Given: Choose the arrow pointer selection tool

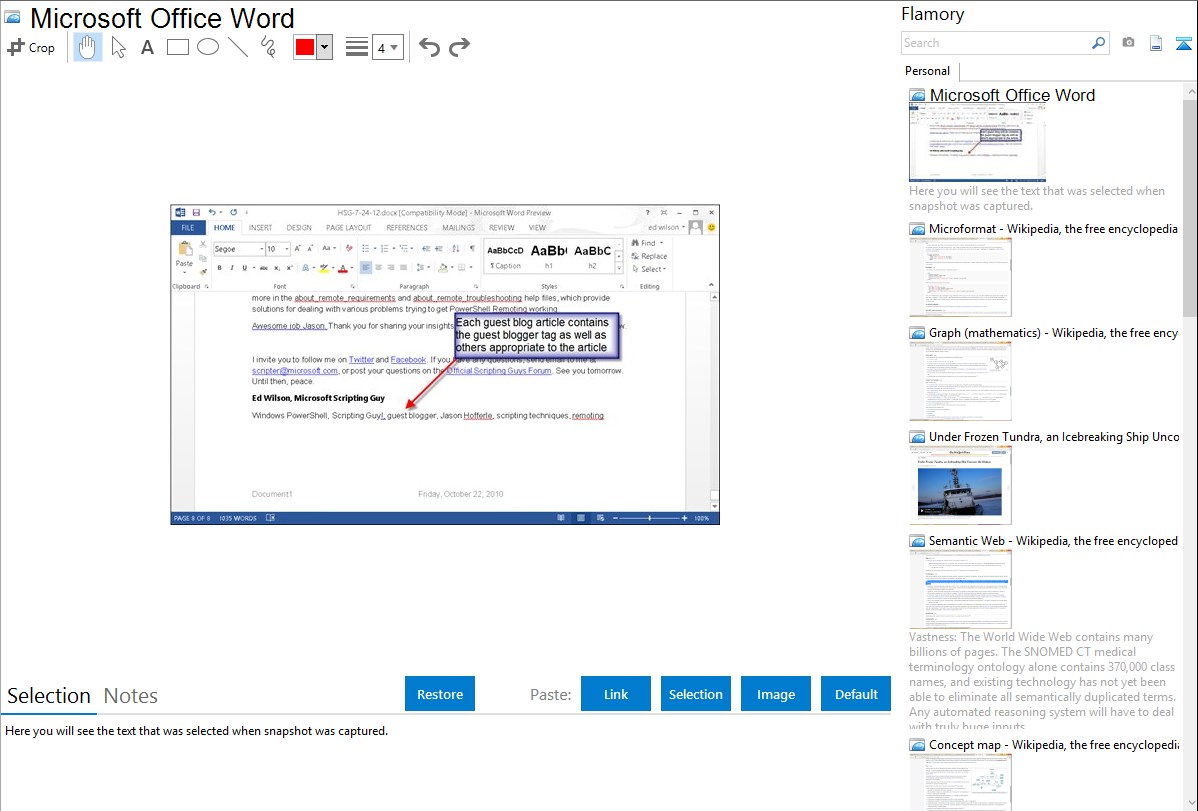Looking at the screenshot, I should click(x=118, y=47).
